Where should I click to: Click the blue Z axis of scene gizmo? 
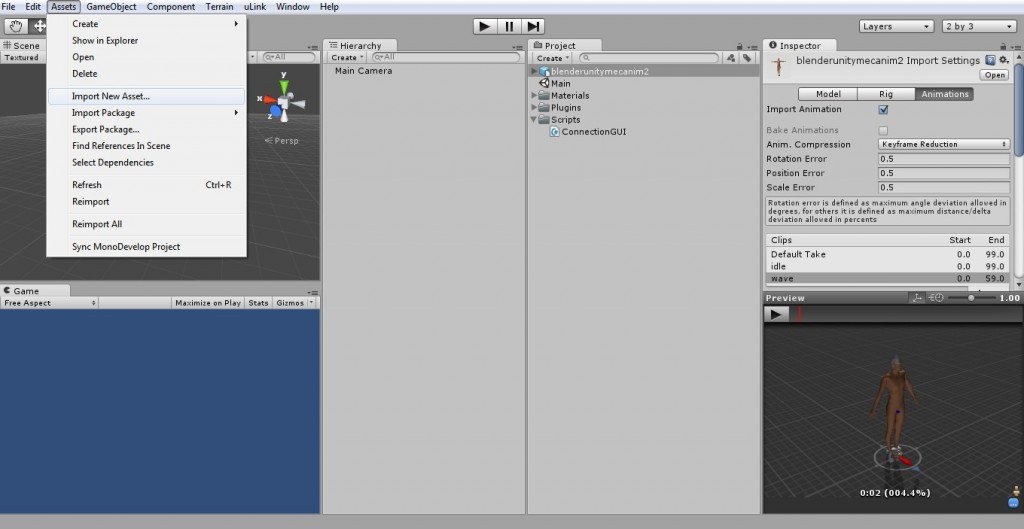pyautogui.click(x=275, y=113)
